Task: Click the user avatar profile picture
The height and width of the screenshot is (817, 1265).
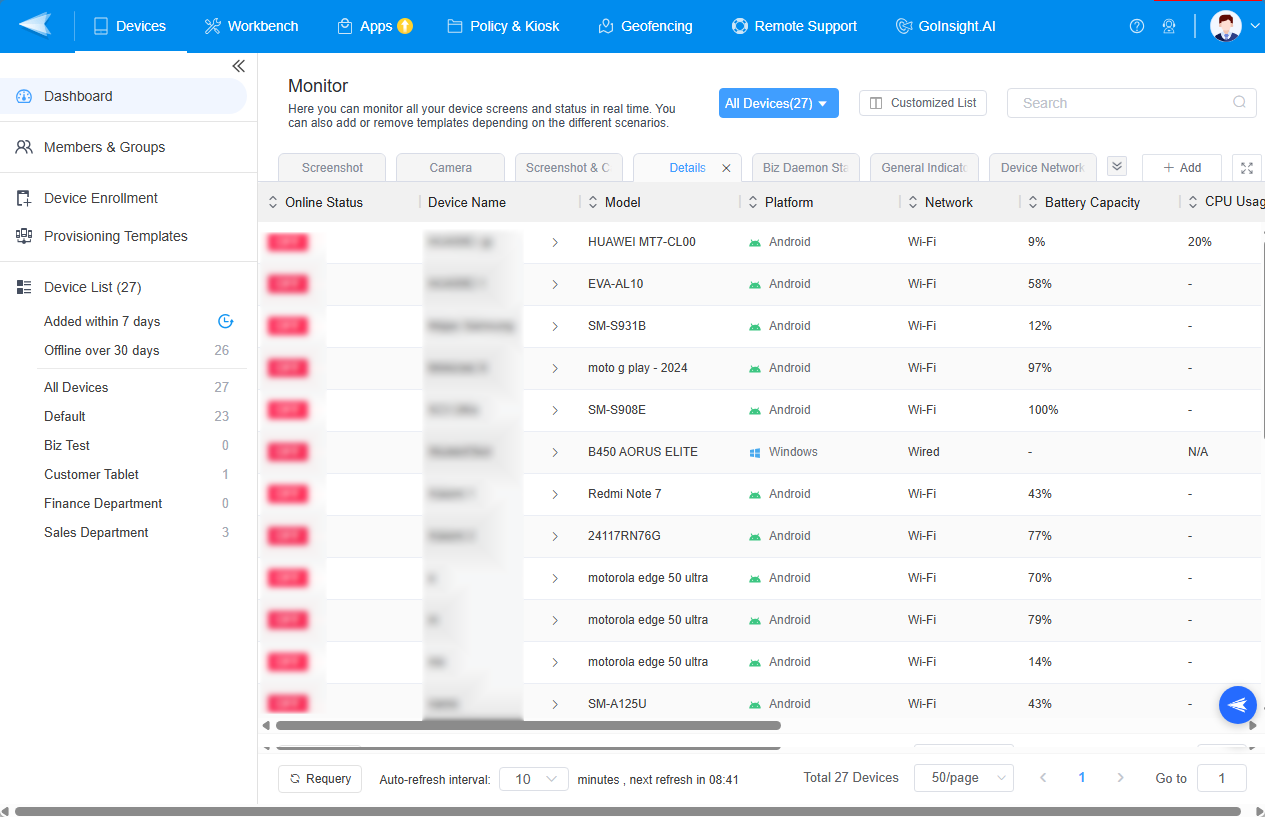Action: [1225, 26]
